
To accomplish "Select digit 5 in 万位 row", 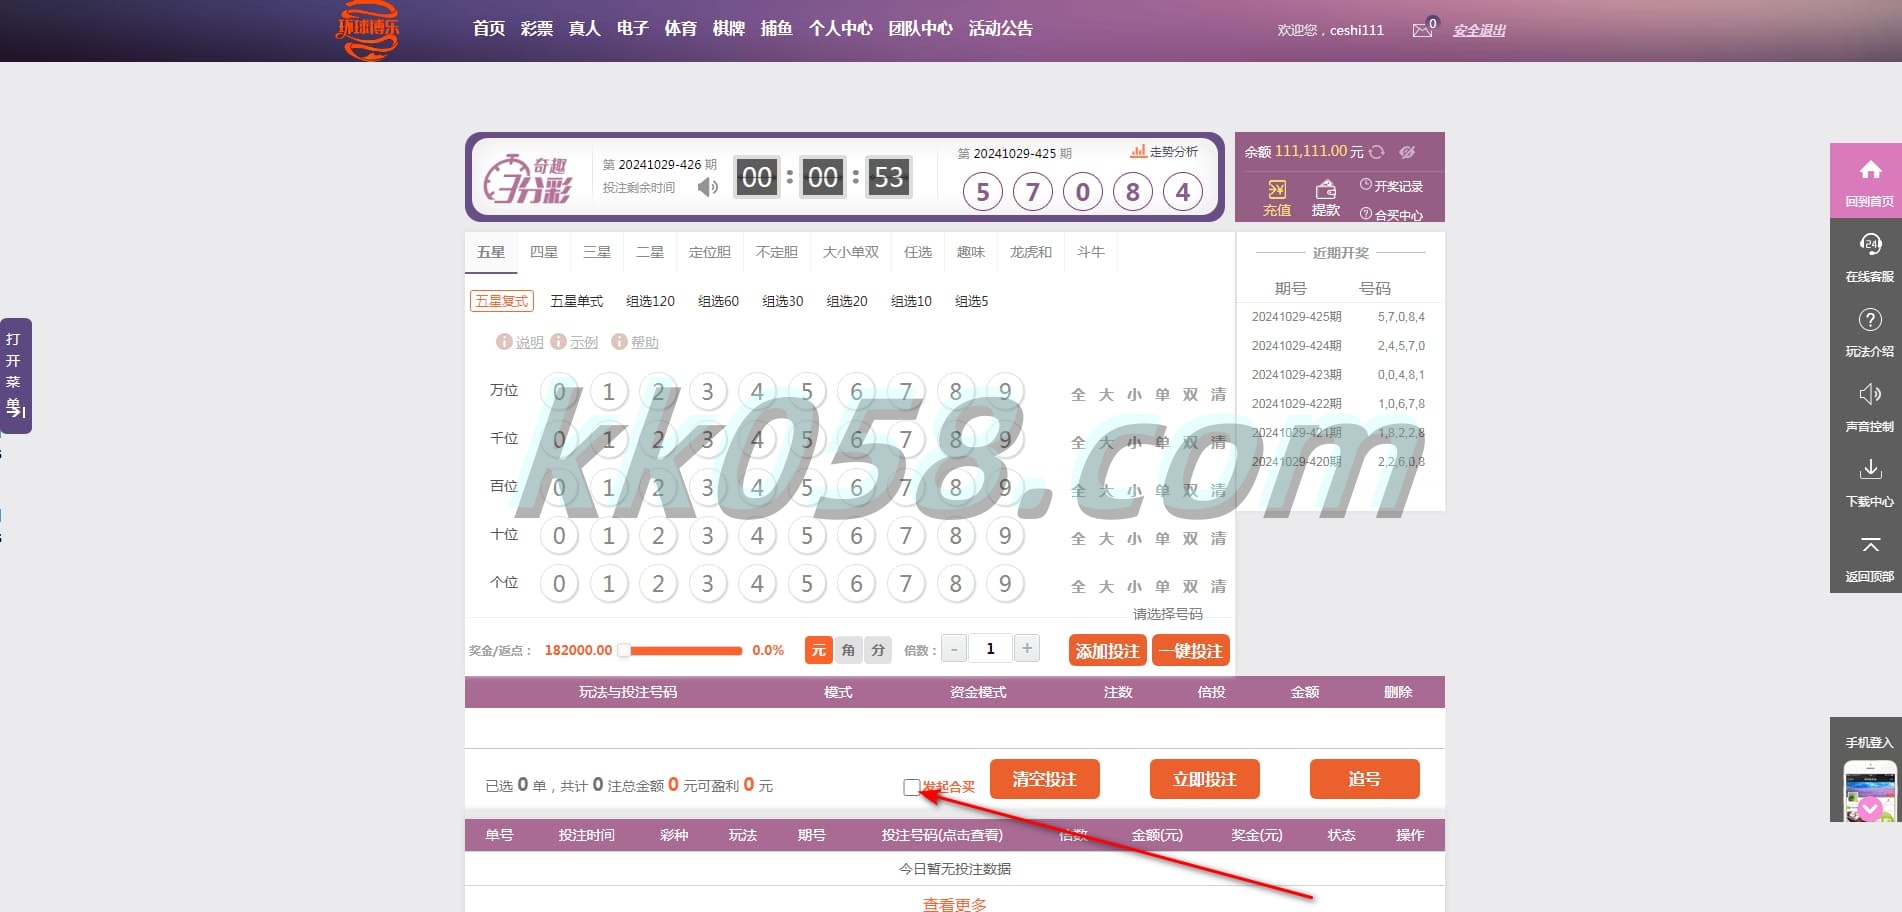I will (x=807, y=392).
